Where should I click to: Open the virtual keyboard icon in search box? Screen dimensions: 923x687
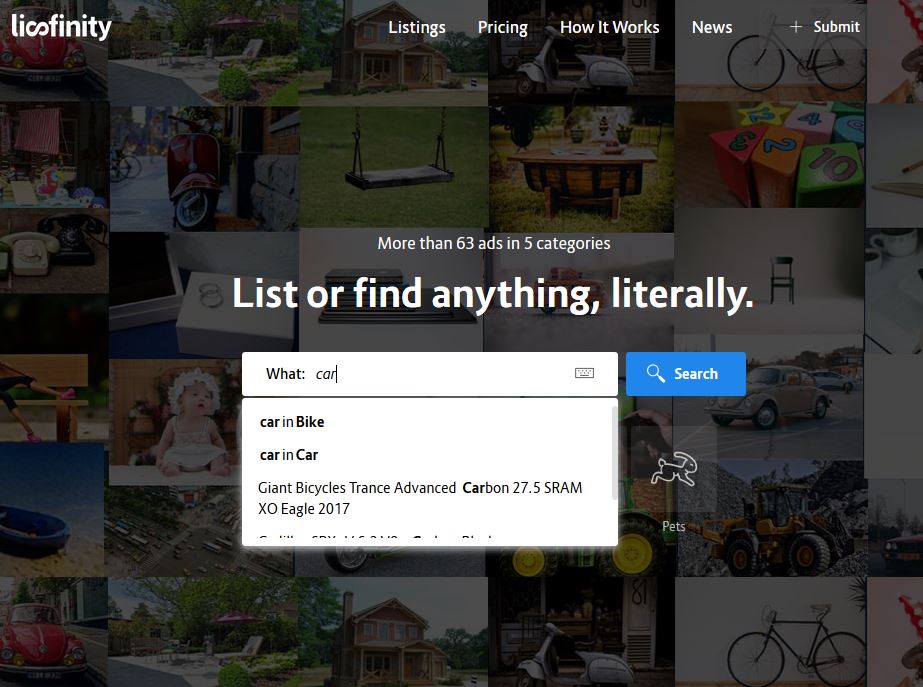click(584, 373)
